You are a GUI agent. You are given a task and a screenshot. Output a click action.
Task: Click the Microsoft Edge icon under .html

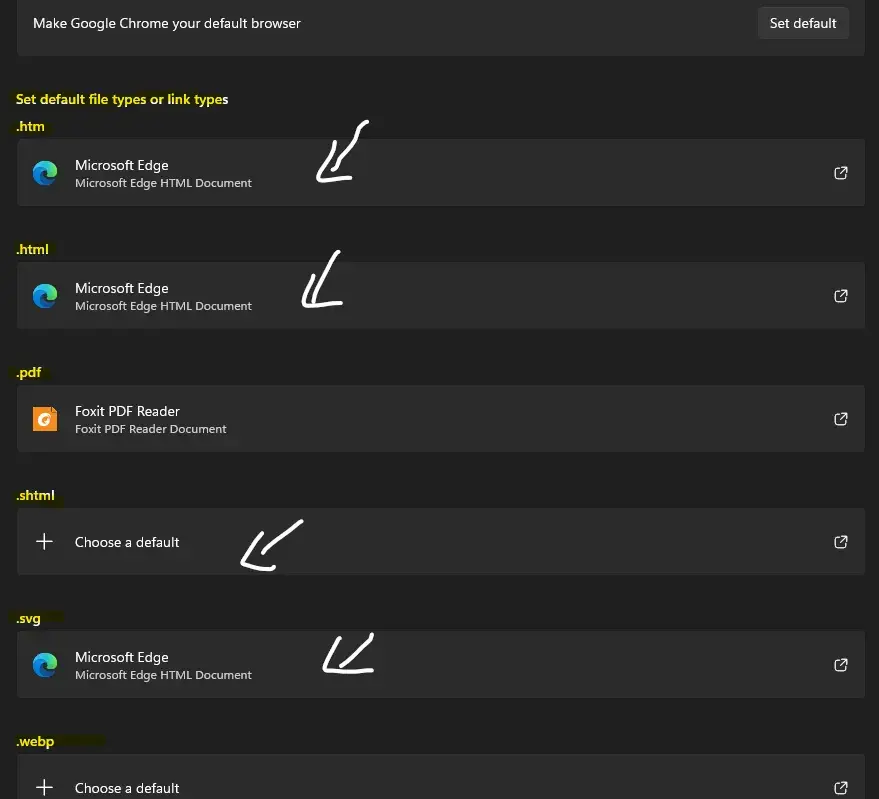point(45,296)
